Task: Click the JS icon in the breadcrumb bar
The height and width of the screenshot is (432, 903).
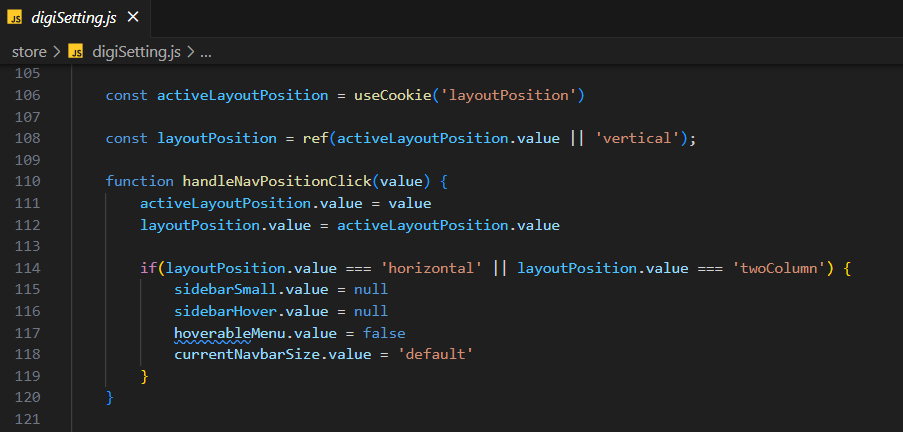Action: coord(75,51)
